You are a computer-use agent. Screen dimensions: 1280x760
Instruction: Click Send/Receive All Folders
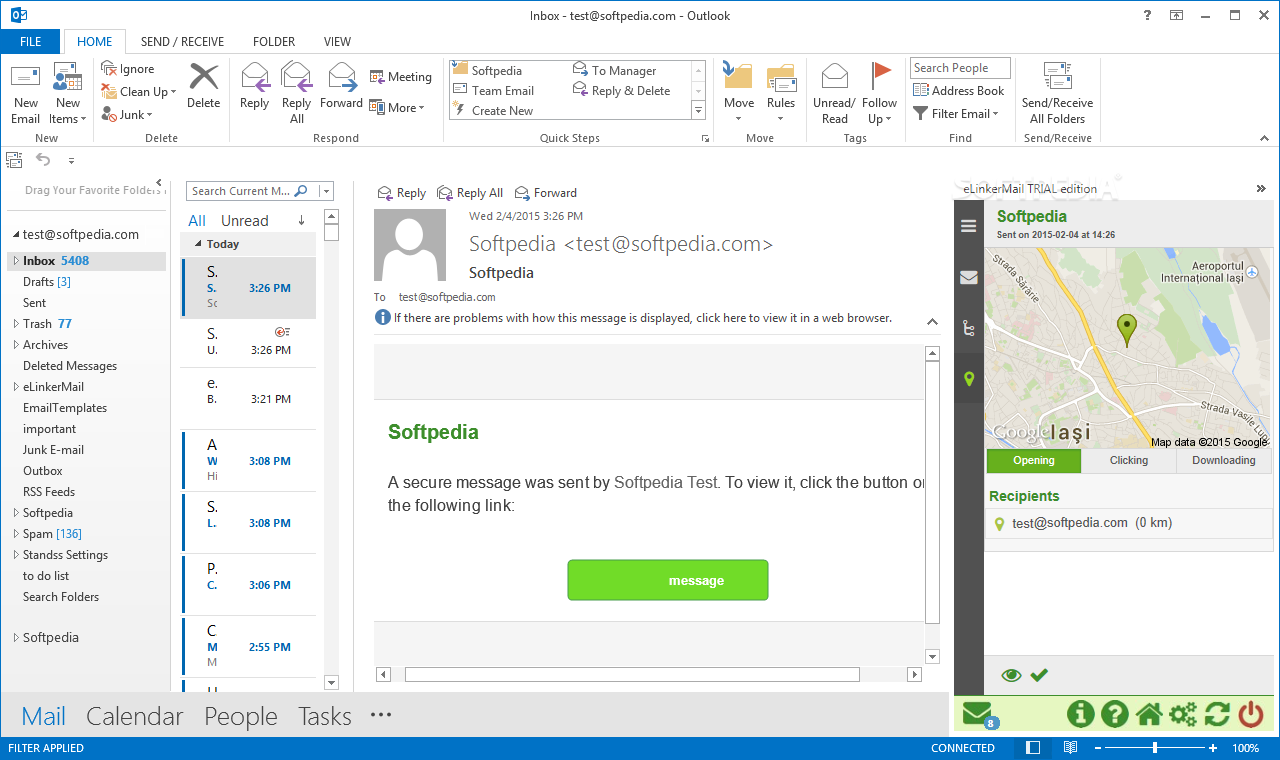point(1057,94)
